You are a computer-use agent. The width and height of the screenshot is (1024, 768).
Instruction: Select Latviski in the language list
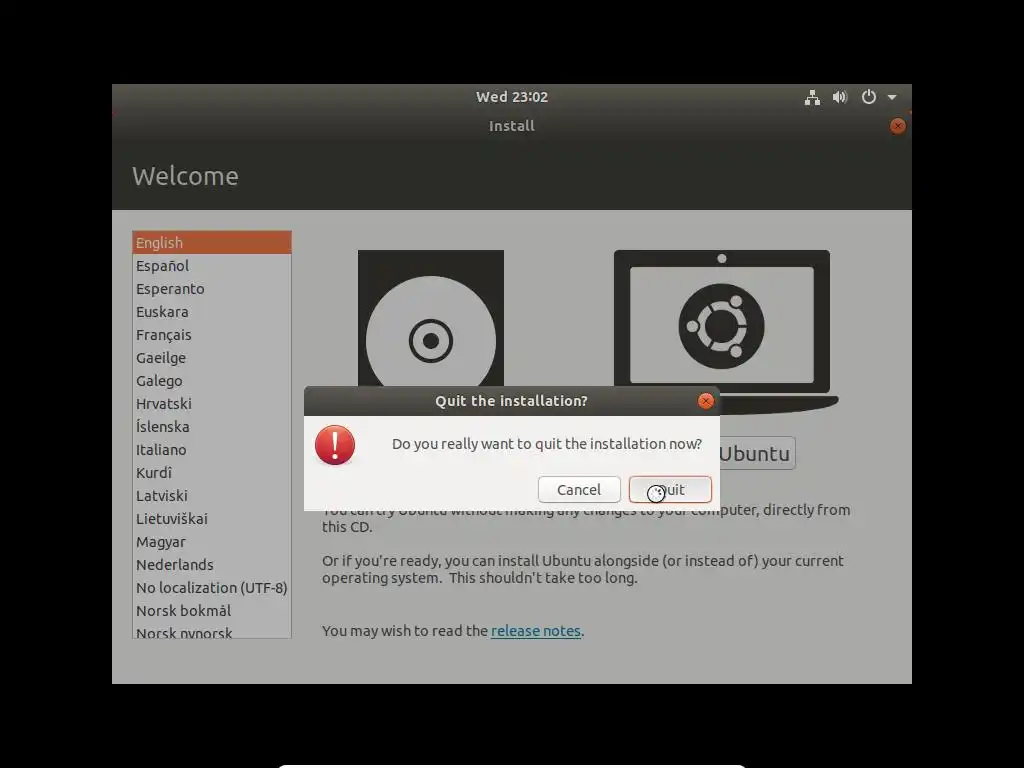click(x=212, y=496)
